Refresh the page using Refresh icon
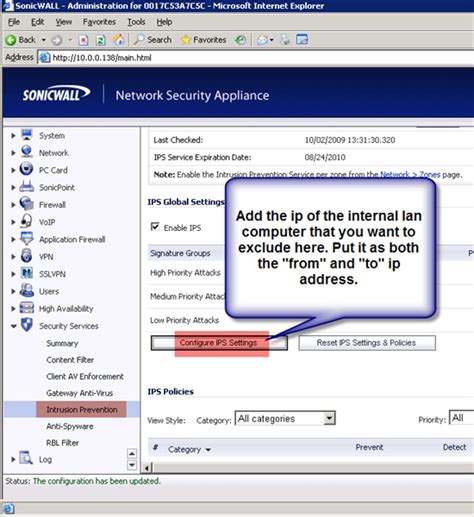The height and width of the screenshot is (517, 474). pyautogui.click(x=100, y=40)
